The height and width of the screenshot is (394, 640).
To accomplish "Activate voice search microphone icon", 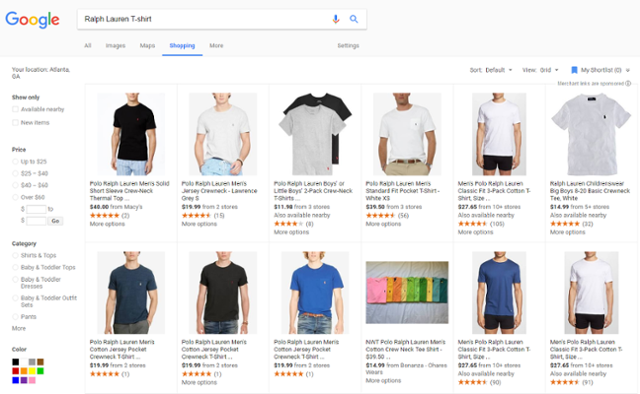I will click(336, 19).
